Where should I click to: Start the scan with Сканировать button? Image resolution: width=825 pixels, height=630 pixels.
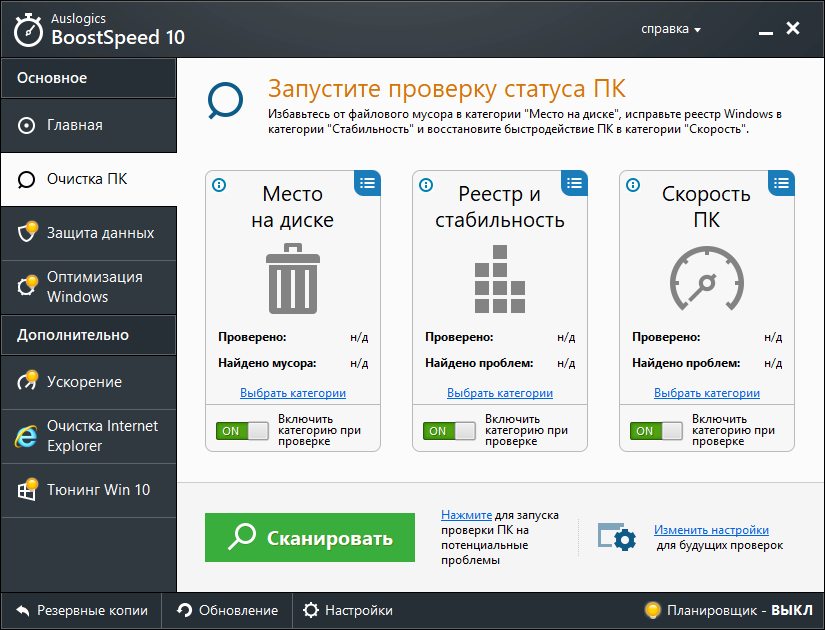(310, 537)
